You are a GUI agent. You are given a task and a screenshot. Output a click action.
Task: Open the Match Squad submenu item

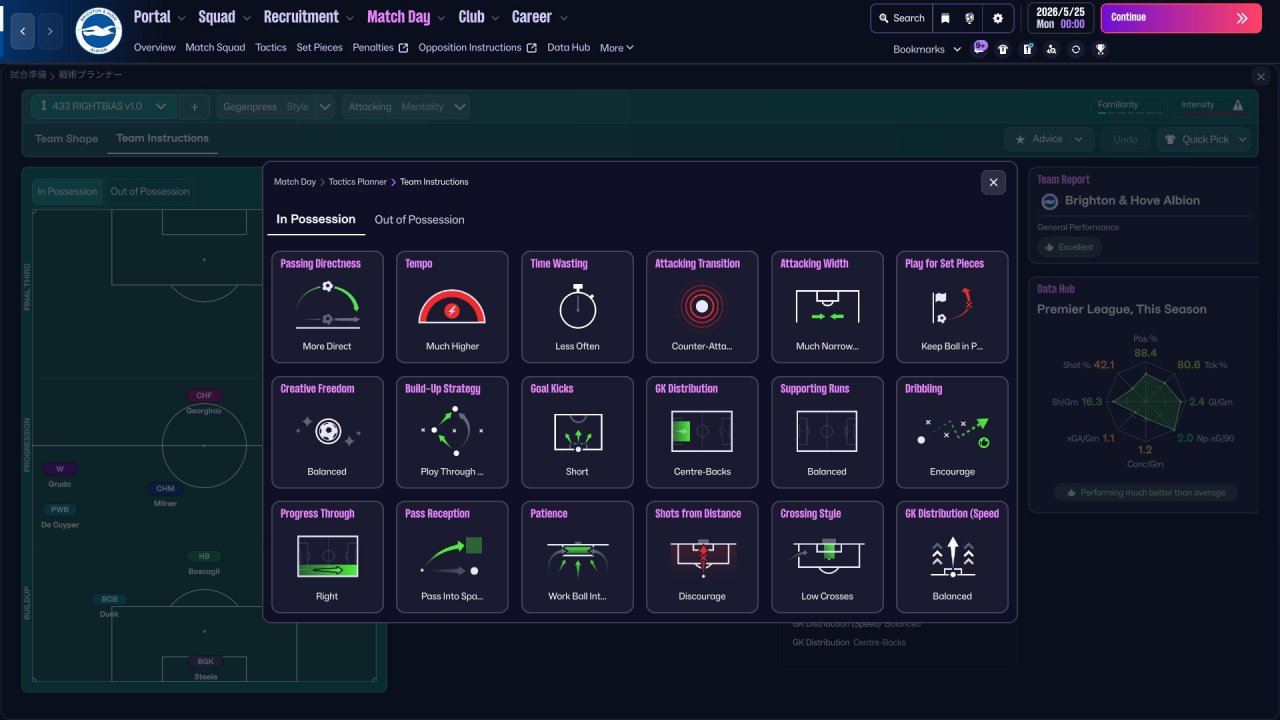(x=215, y=48)
